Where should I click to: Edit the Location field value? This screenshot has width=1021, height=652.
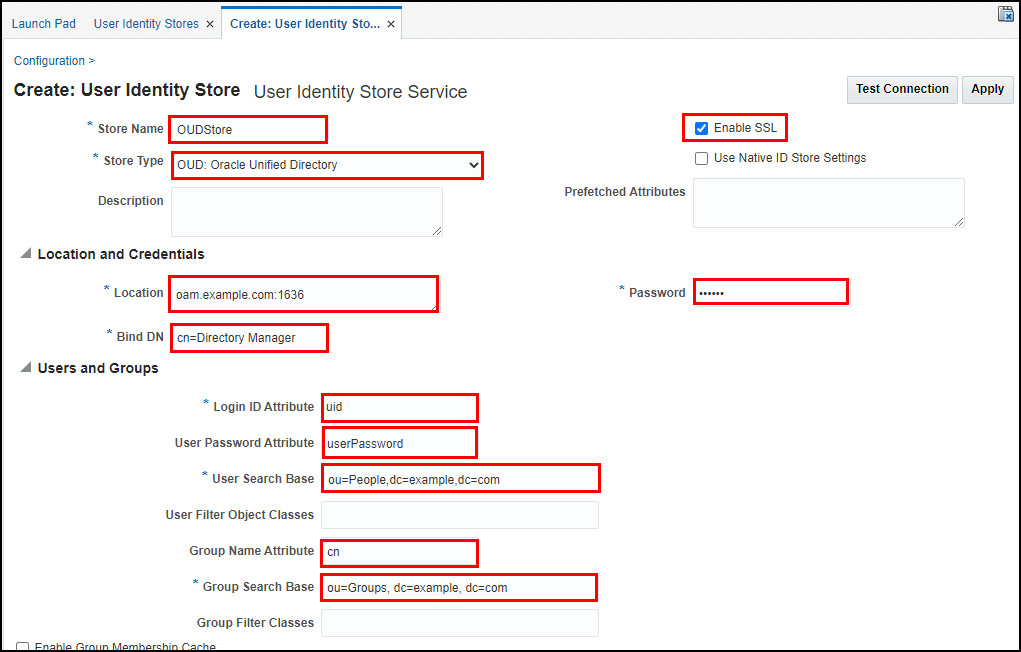(303, 294)
